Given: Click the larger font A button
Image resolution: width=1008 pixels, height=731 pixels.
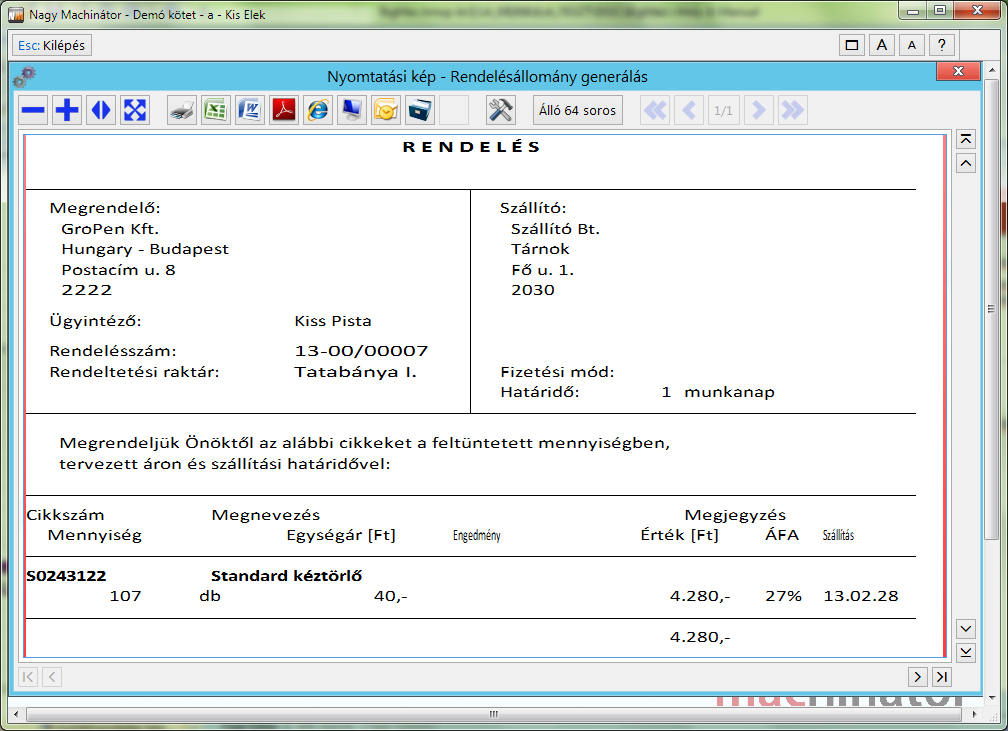Looking at the screenshot, I should click(881, 45).
